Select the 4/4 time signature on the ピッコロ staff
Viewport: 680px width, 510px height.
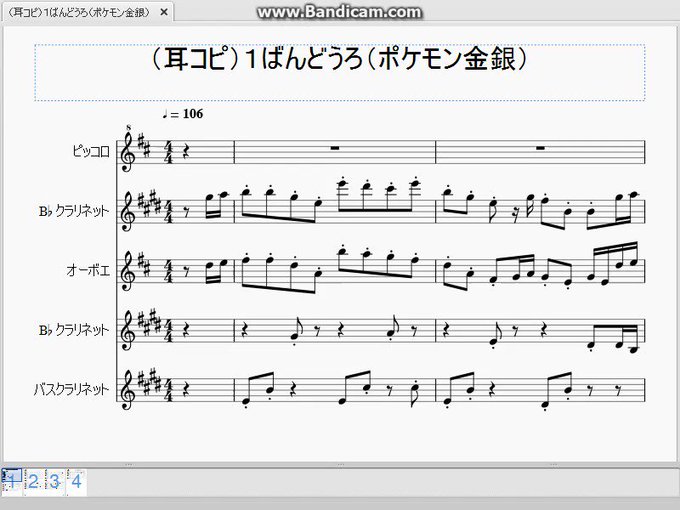click(168, 152)
